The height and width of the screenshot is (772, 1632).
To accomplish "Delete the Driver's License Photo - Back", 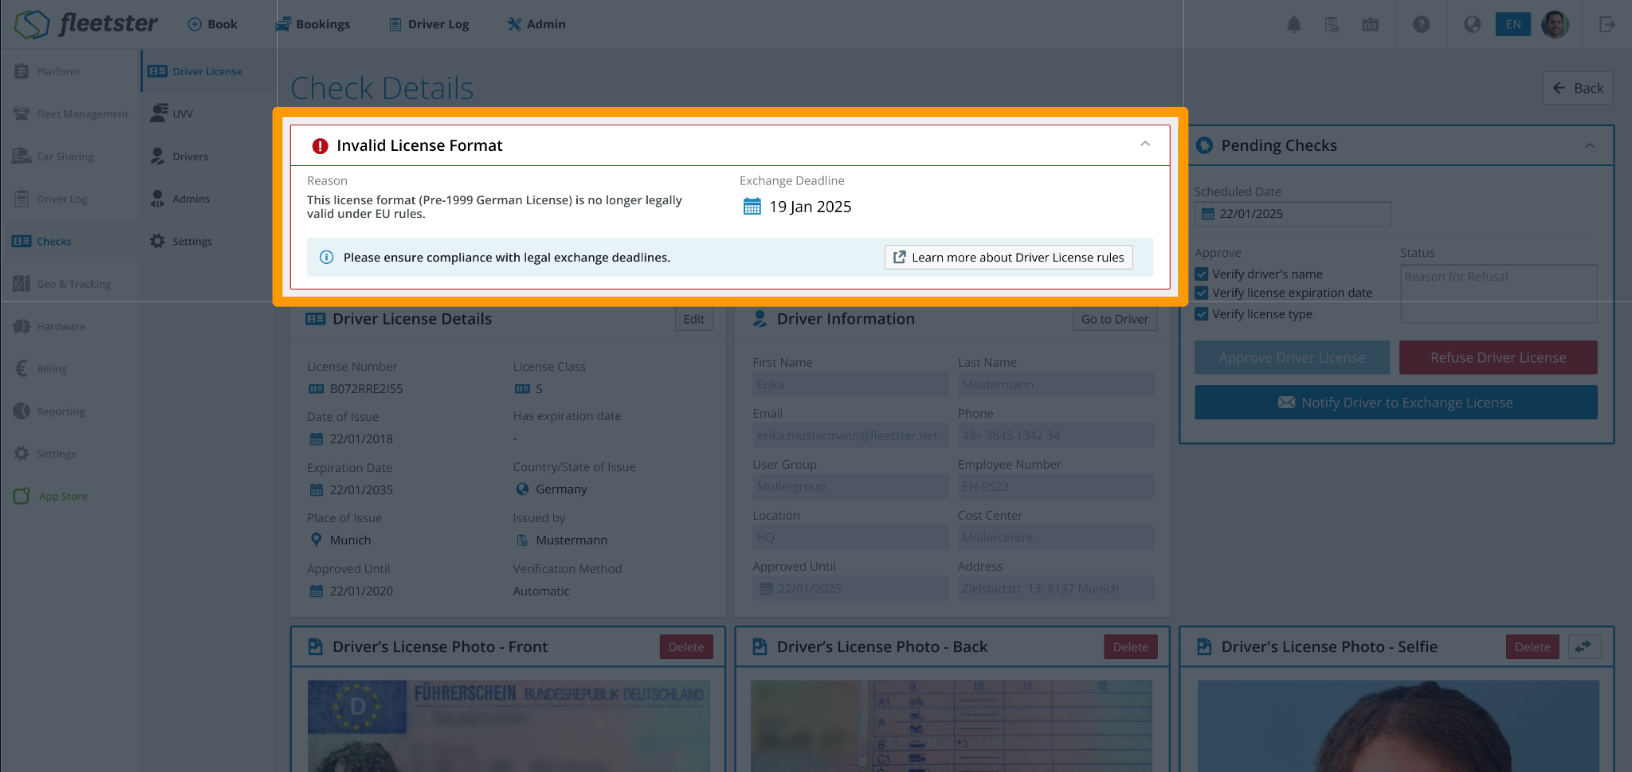I will pyautogui.click(x=1131, y=647).
